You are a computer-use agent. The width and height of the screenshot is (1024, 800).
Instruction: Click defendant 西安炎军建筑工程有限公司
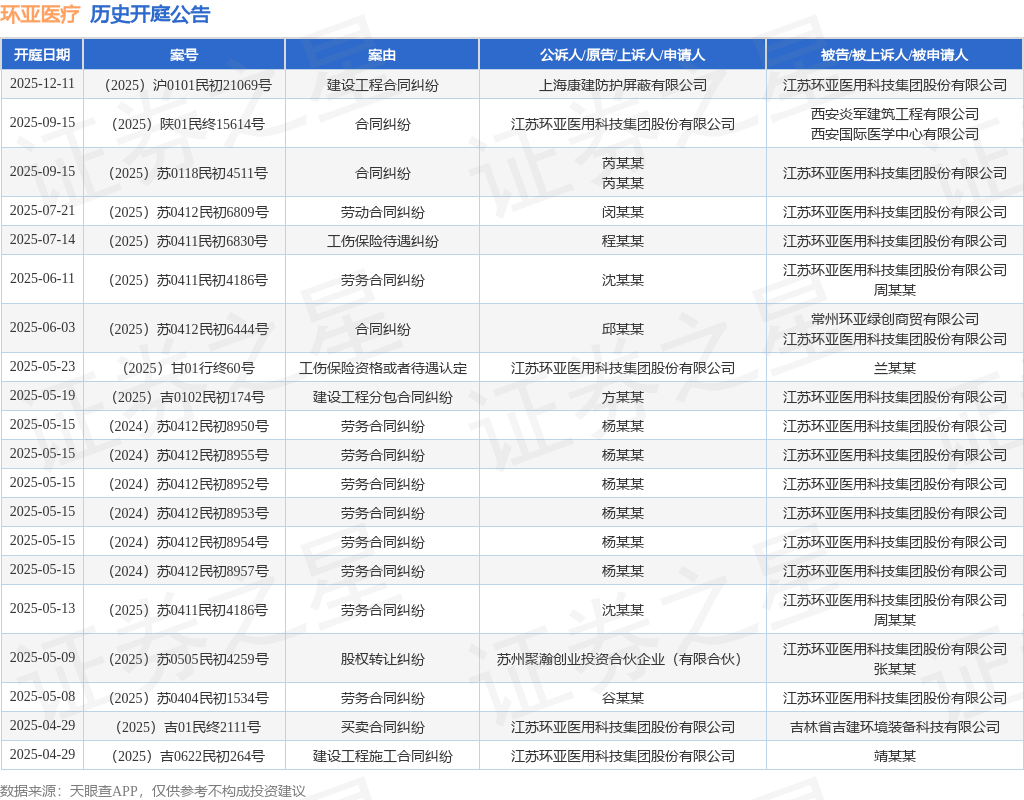pyautogui.click(x=895, y=114)
